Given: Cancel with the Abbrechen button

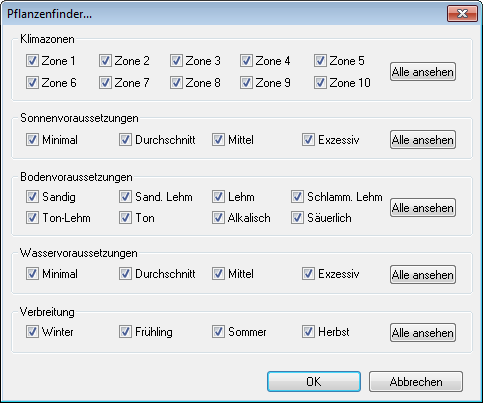Looking at the screenshot, I should (416, 382).
